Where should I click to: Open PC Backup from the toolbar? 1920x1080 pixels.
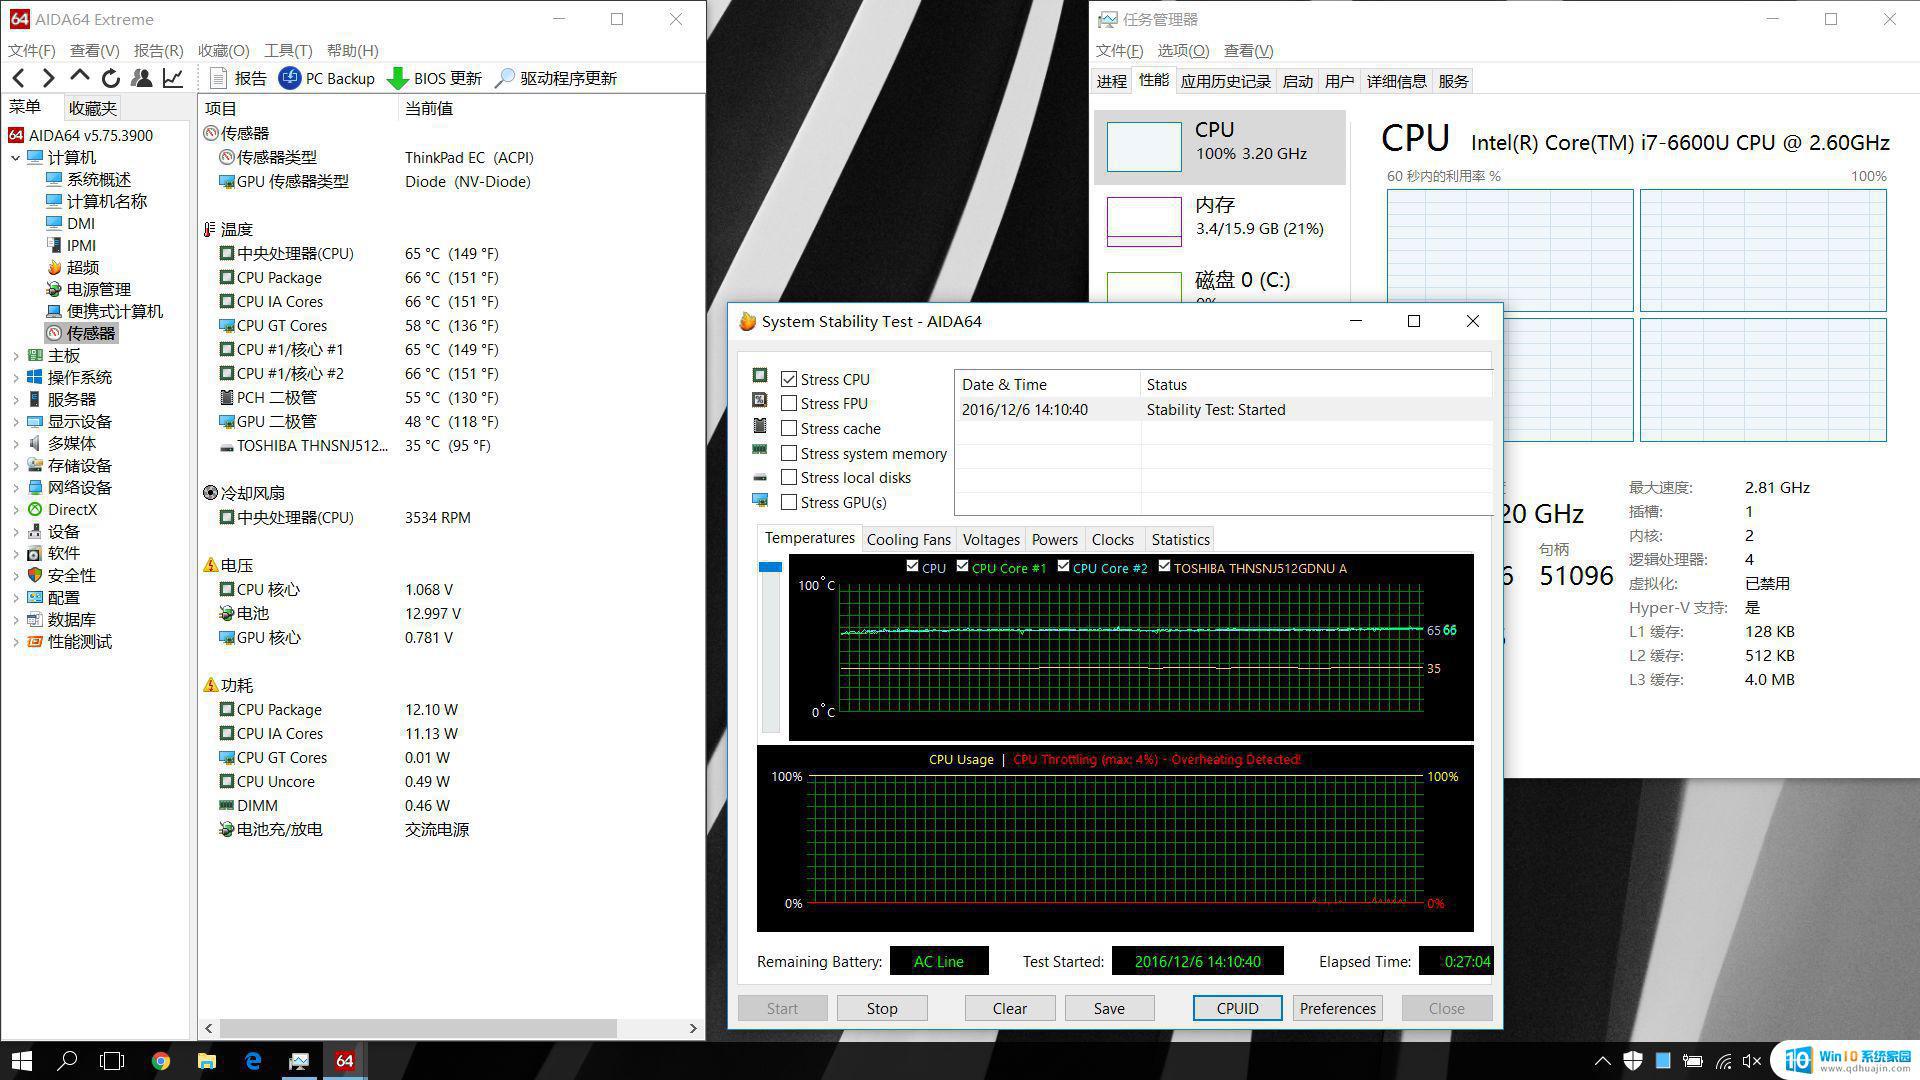click(x=327, y=78)
